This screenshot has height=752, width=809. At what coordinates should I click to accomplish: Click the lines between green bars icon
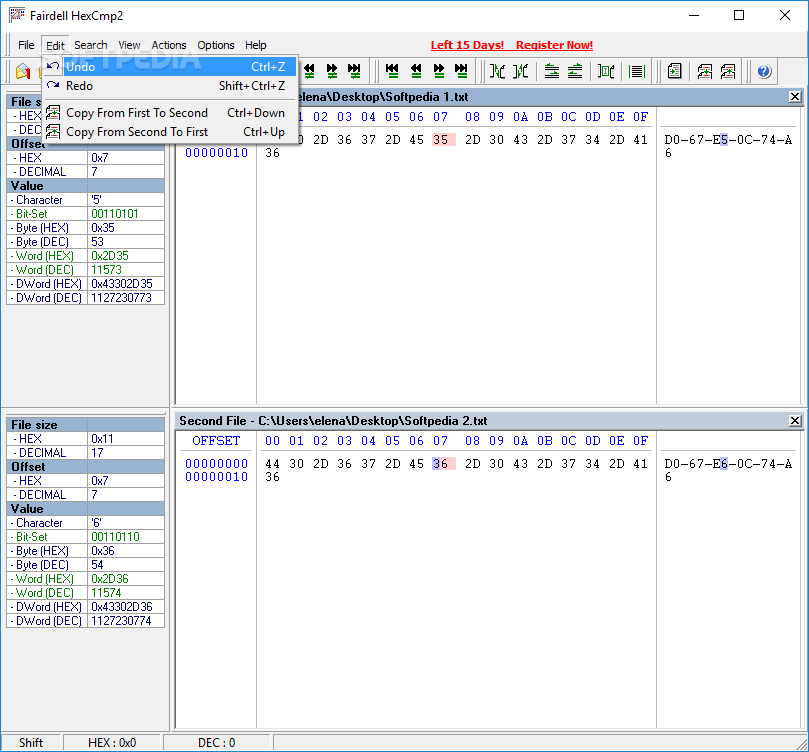637,71
